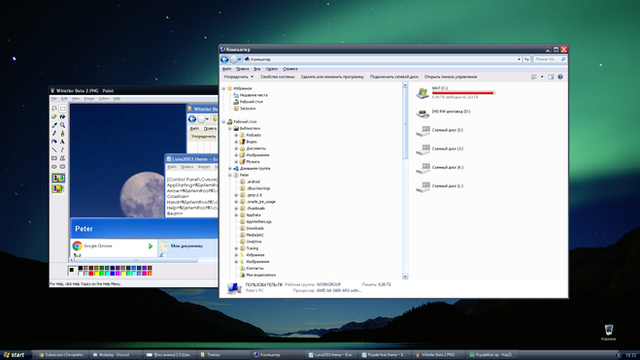Choose the Ellipse shape tool in Paint
The image size is (640, 360).
pyautogui.click(x=54, y=167)
